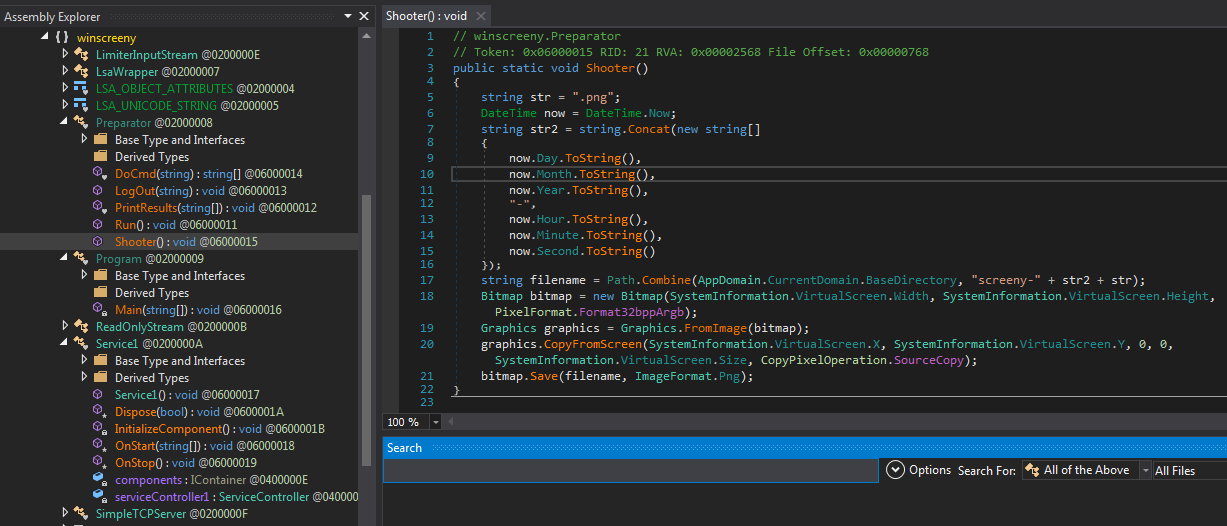Image resolution: width=1227 pixels, height=526 pixels.
Task: Expand the search Options chevron button
Action: tap(894, 470)
